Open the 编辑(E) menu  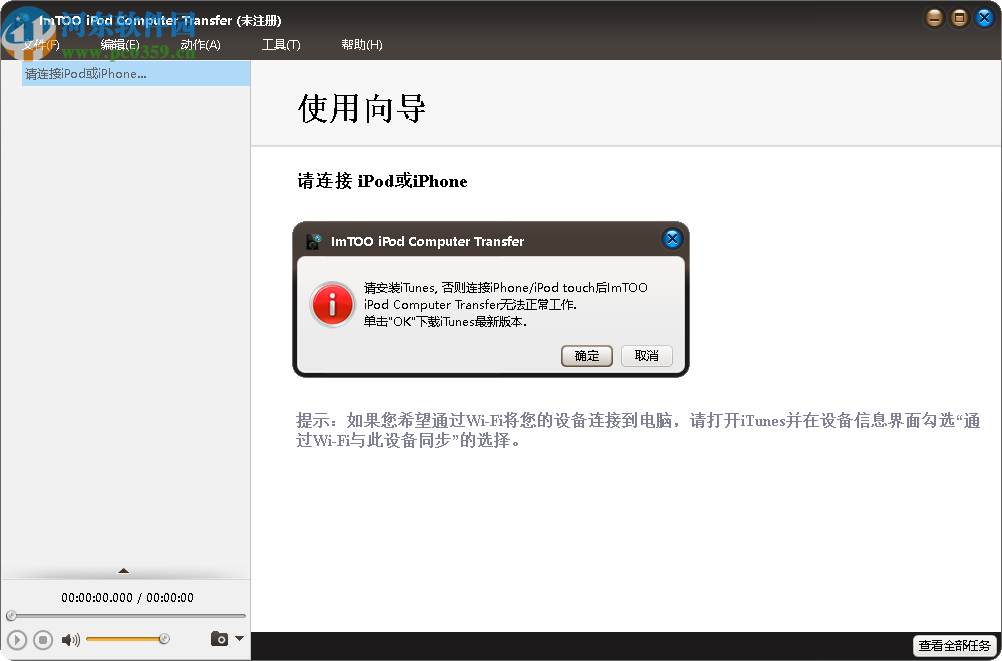click(x=120, y=44)
